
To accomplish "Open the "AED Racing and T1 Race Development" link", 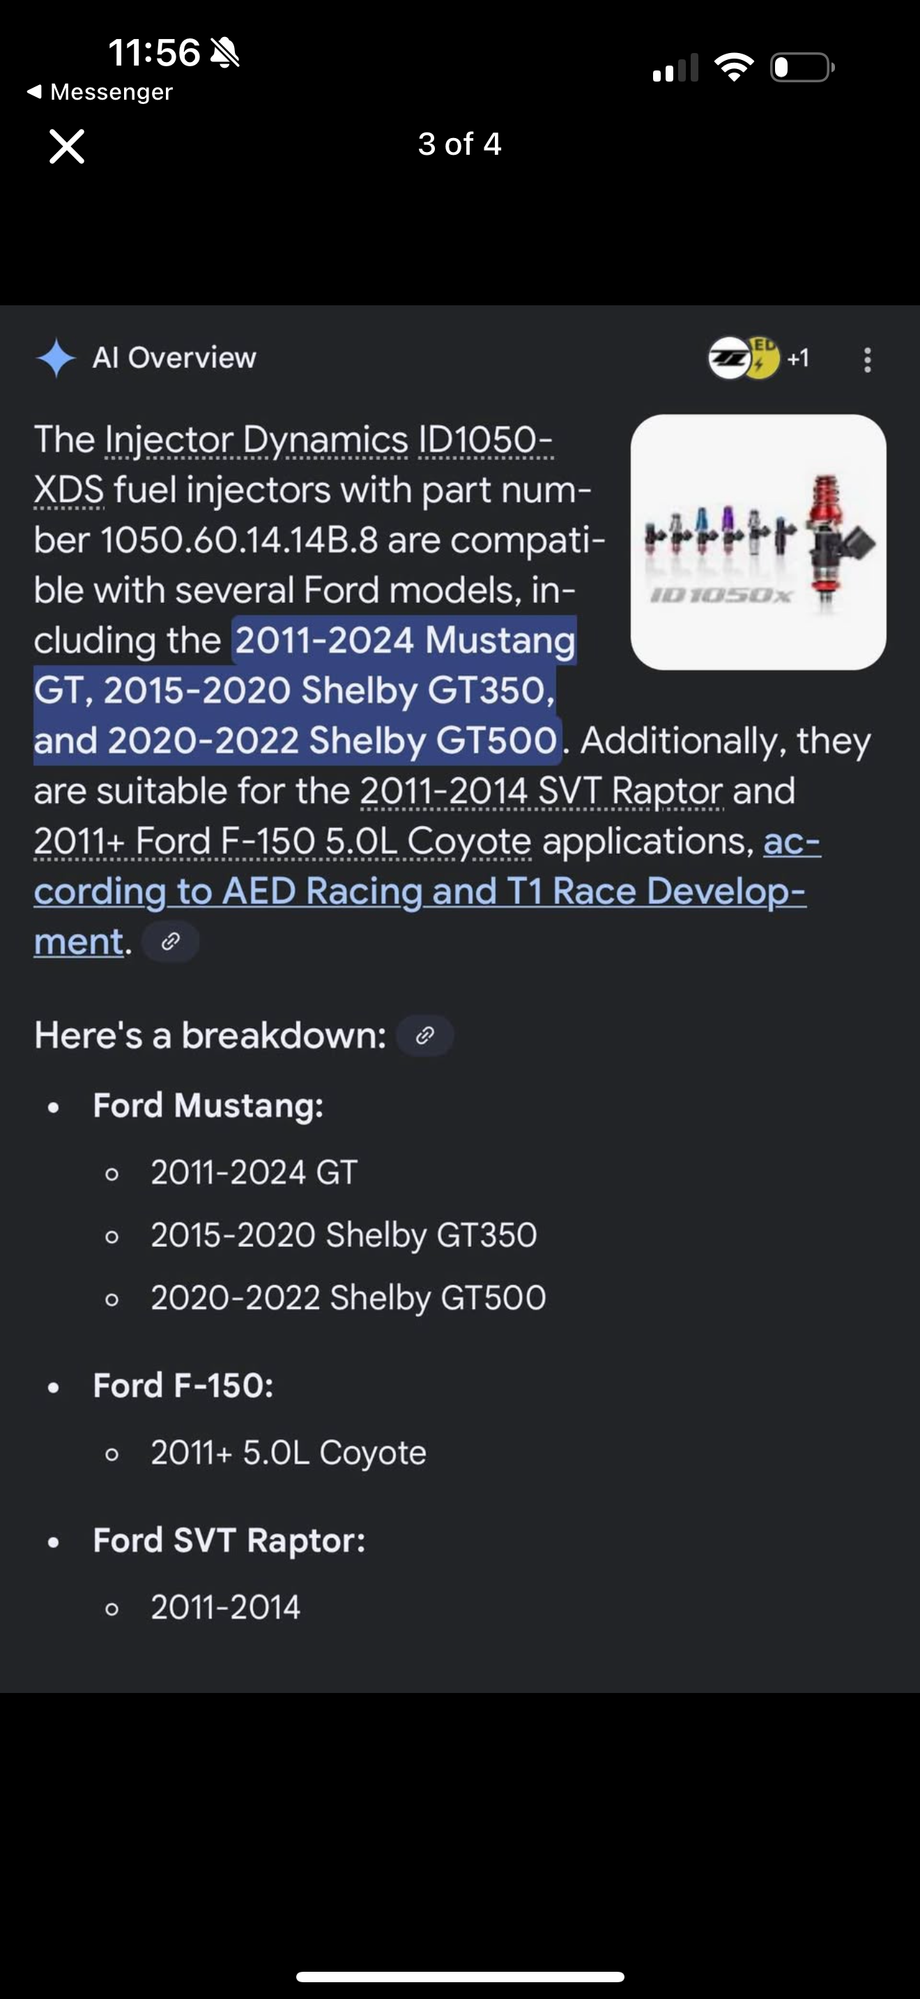I will [x=420, y=890].
